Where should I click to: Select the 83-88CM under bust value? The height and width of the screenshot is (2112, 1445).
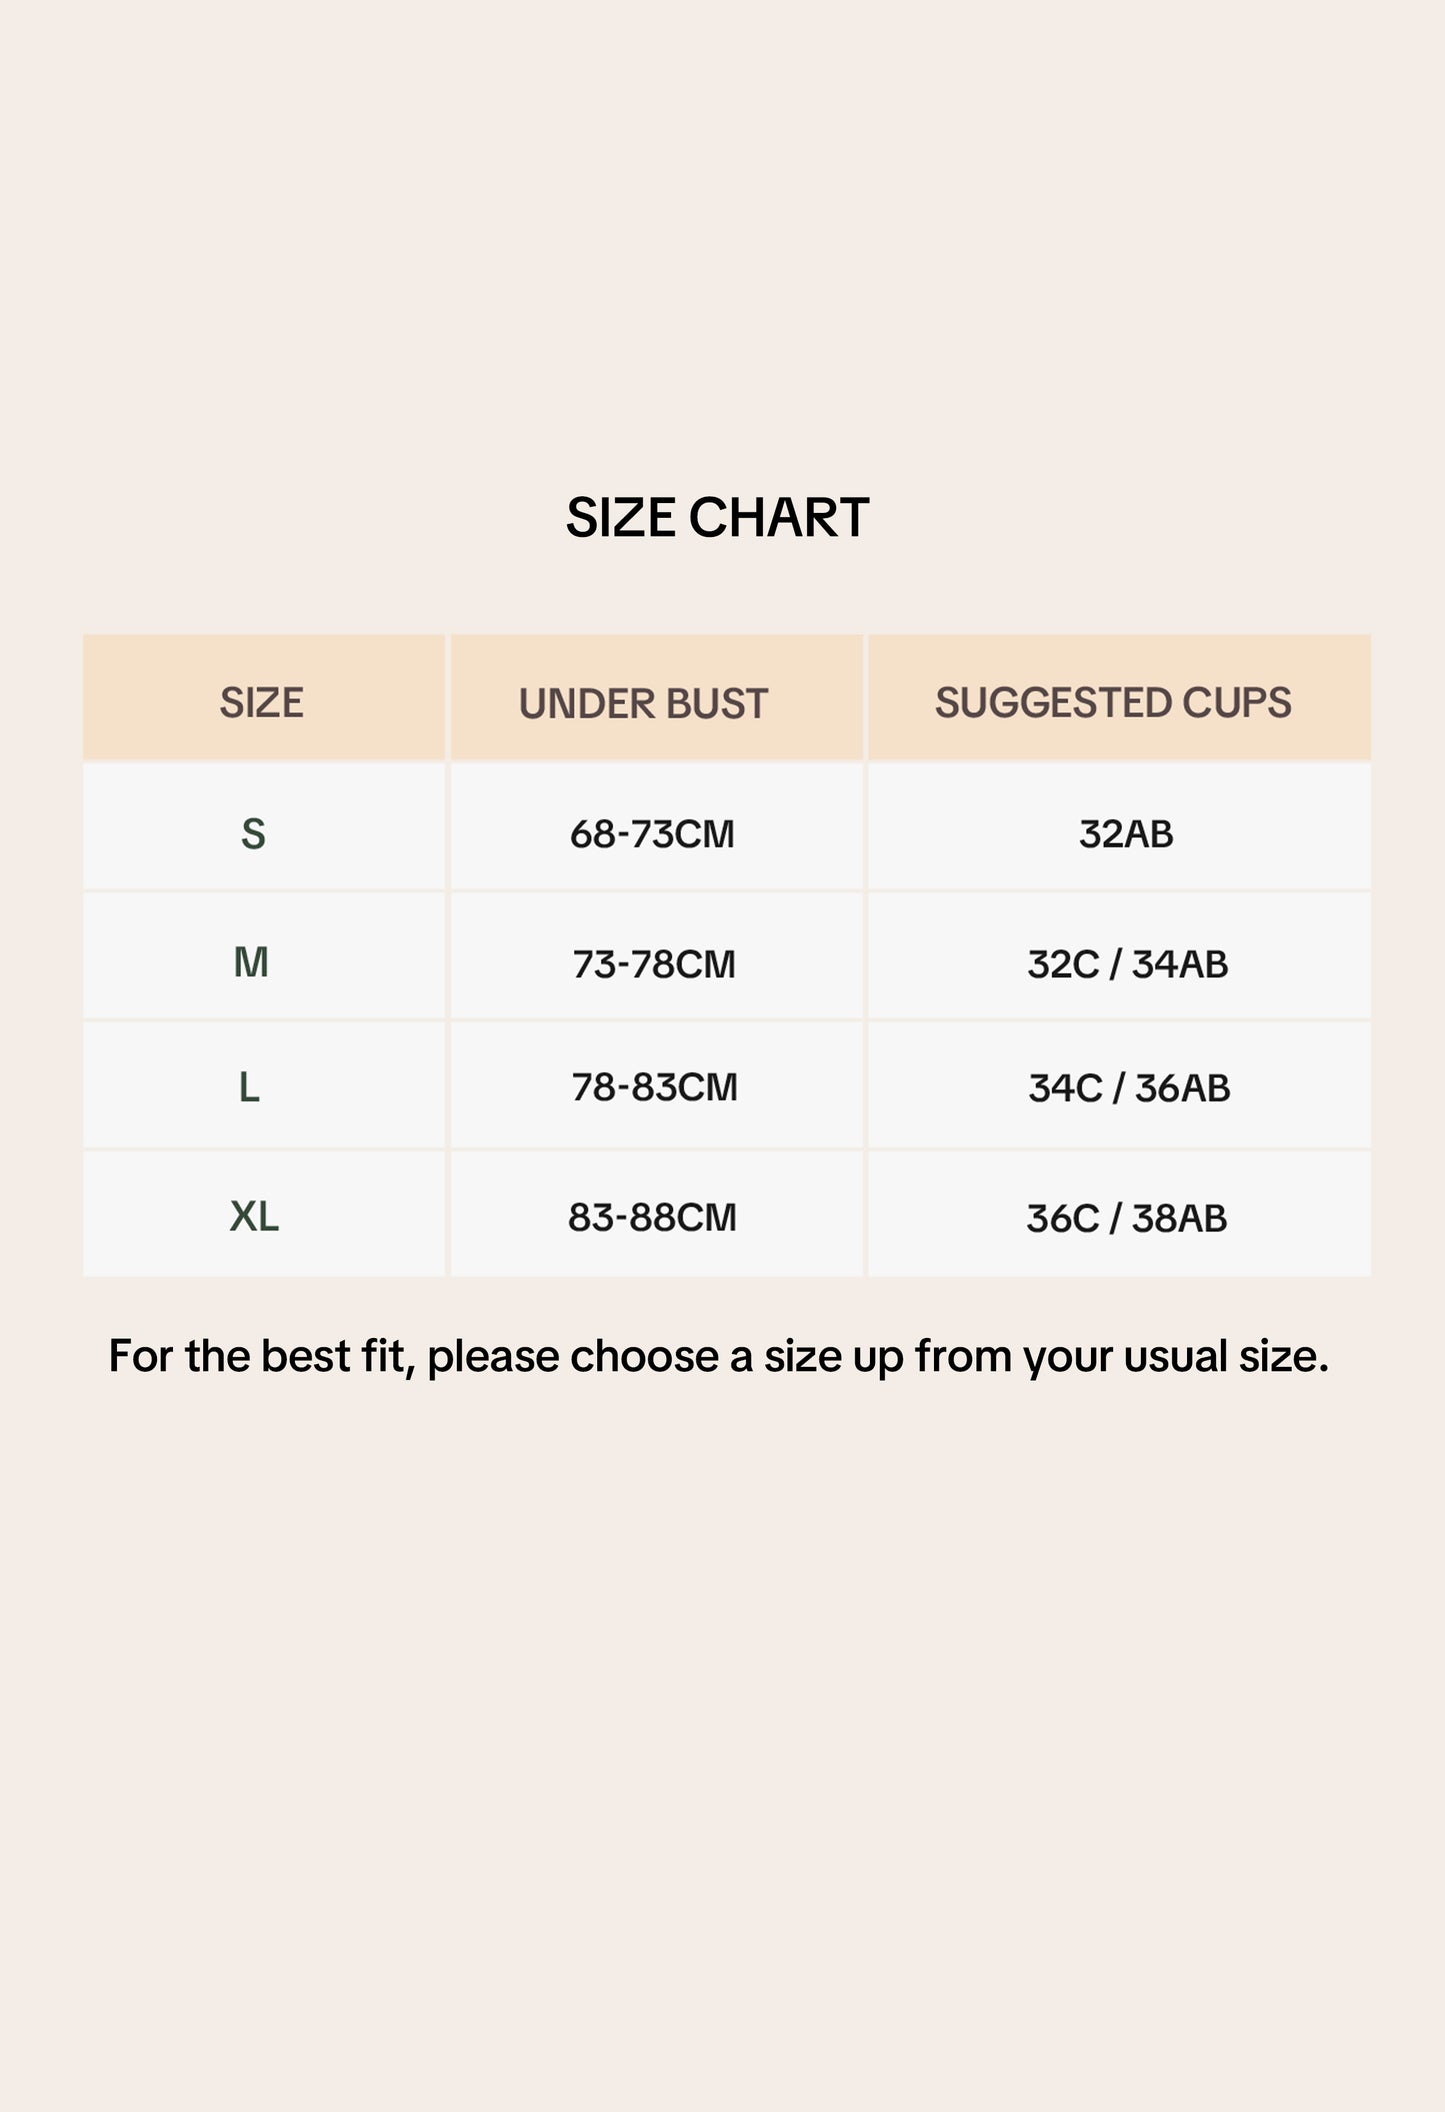[x=652, y=1217]
